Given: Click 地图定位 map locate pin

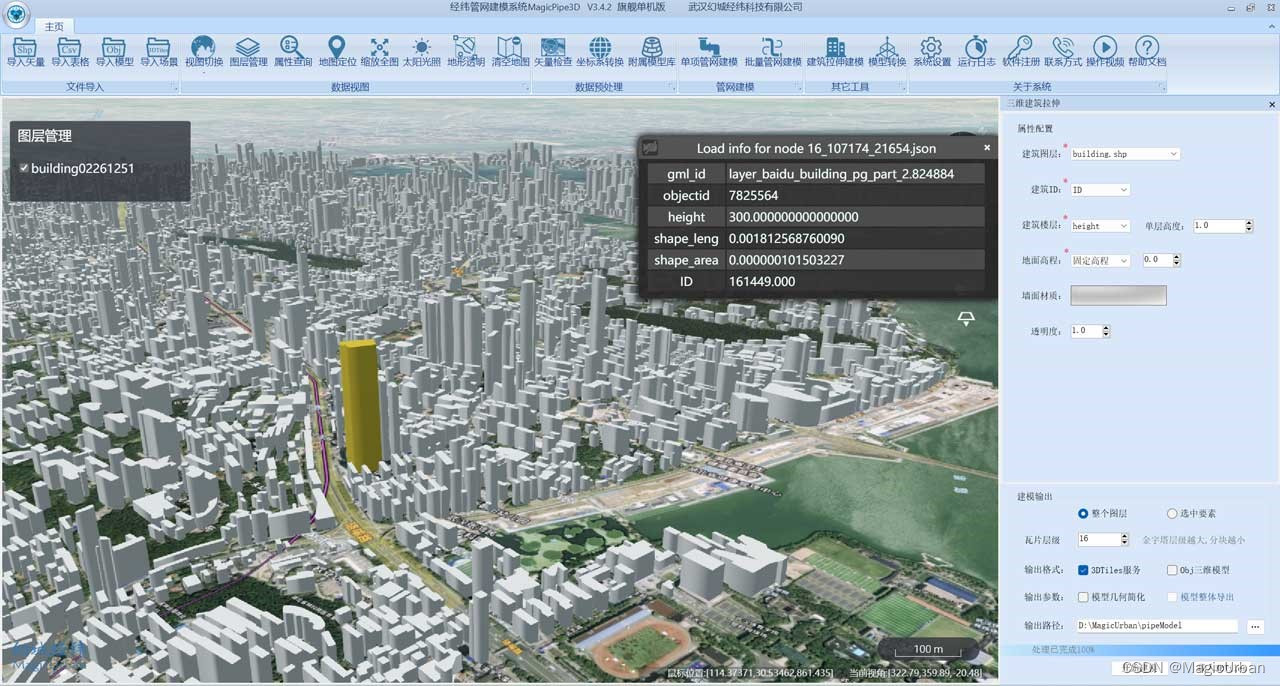Looking at the screenshot, I should coord(336,47).
